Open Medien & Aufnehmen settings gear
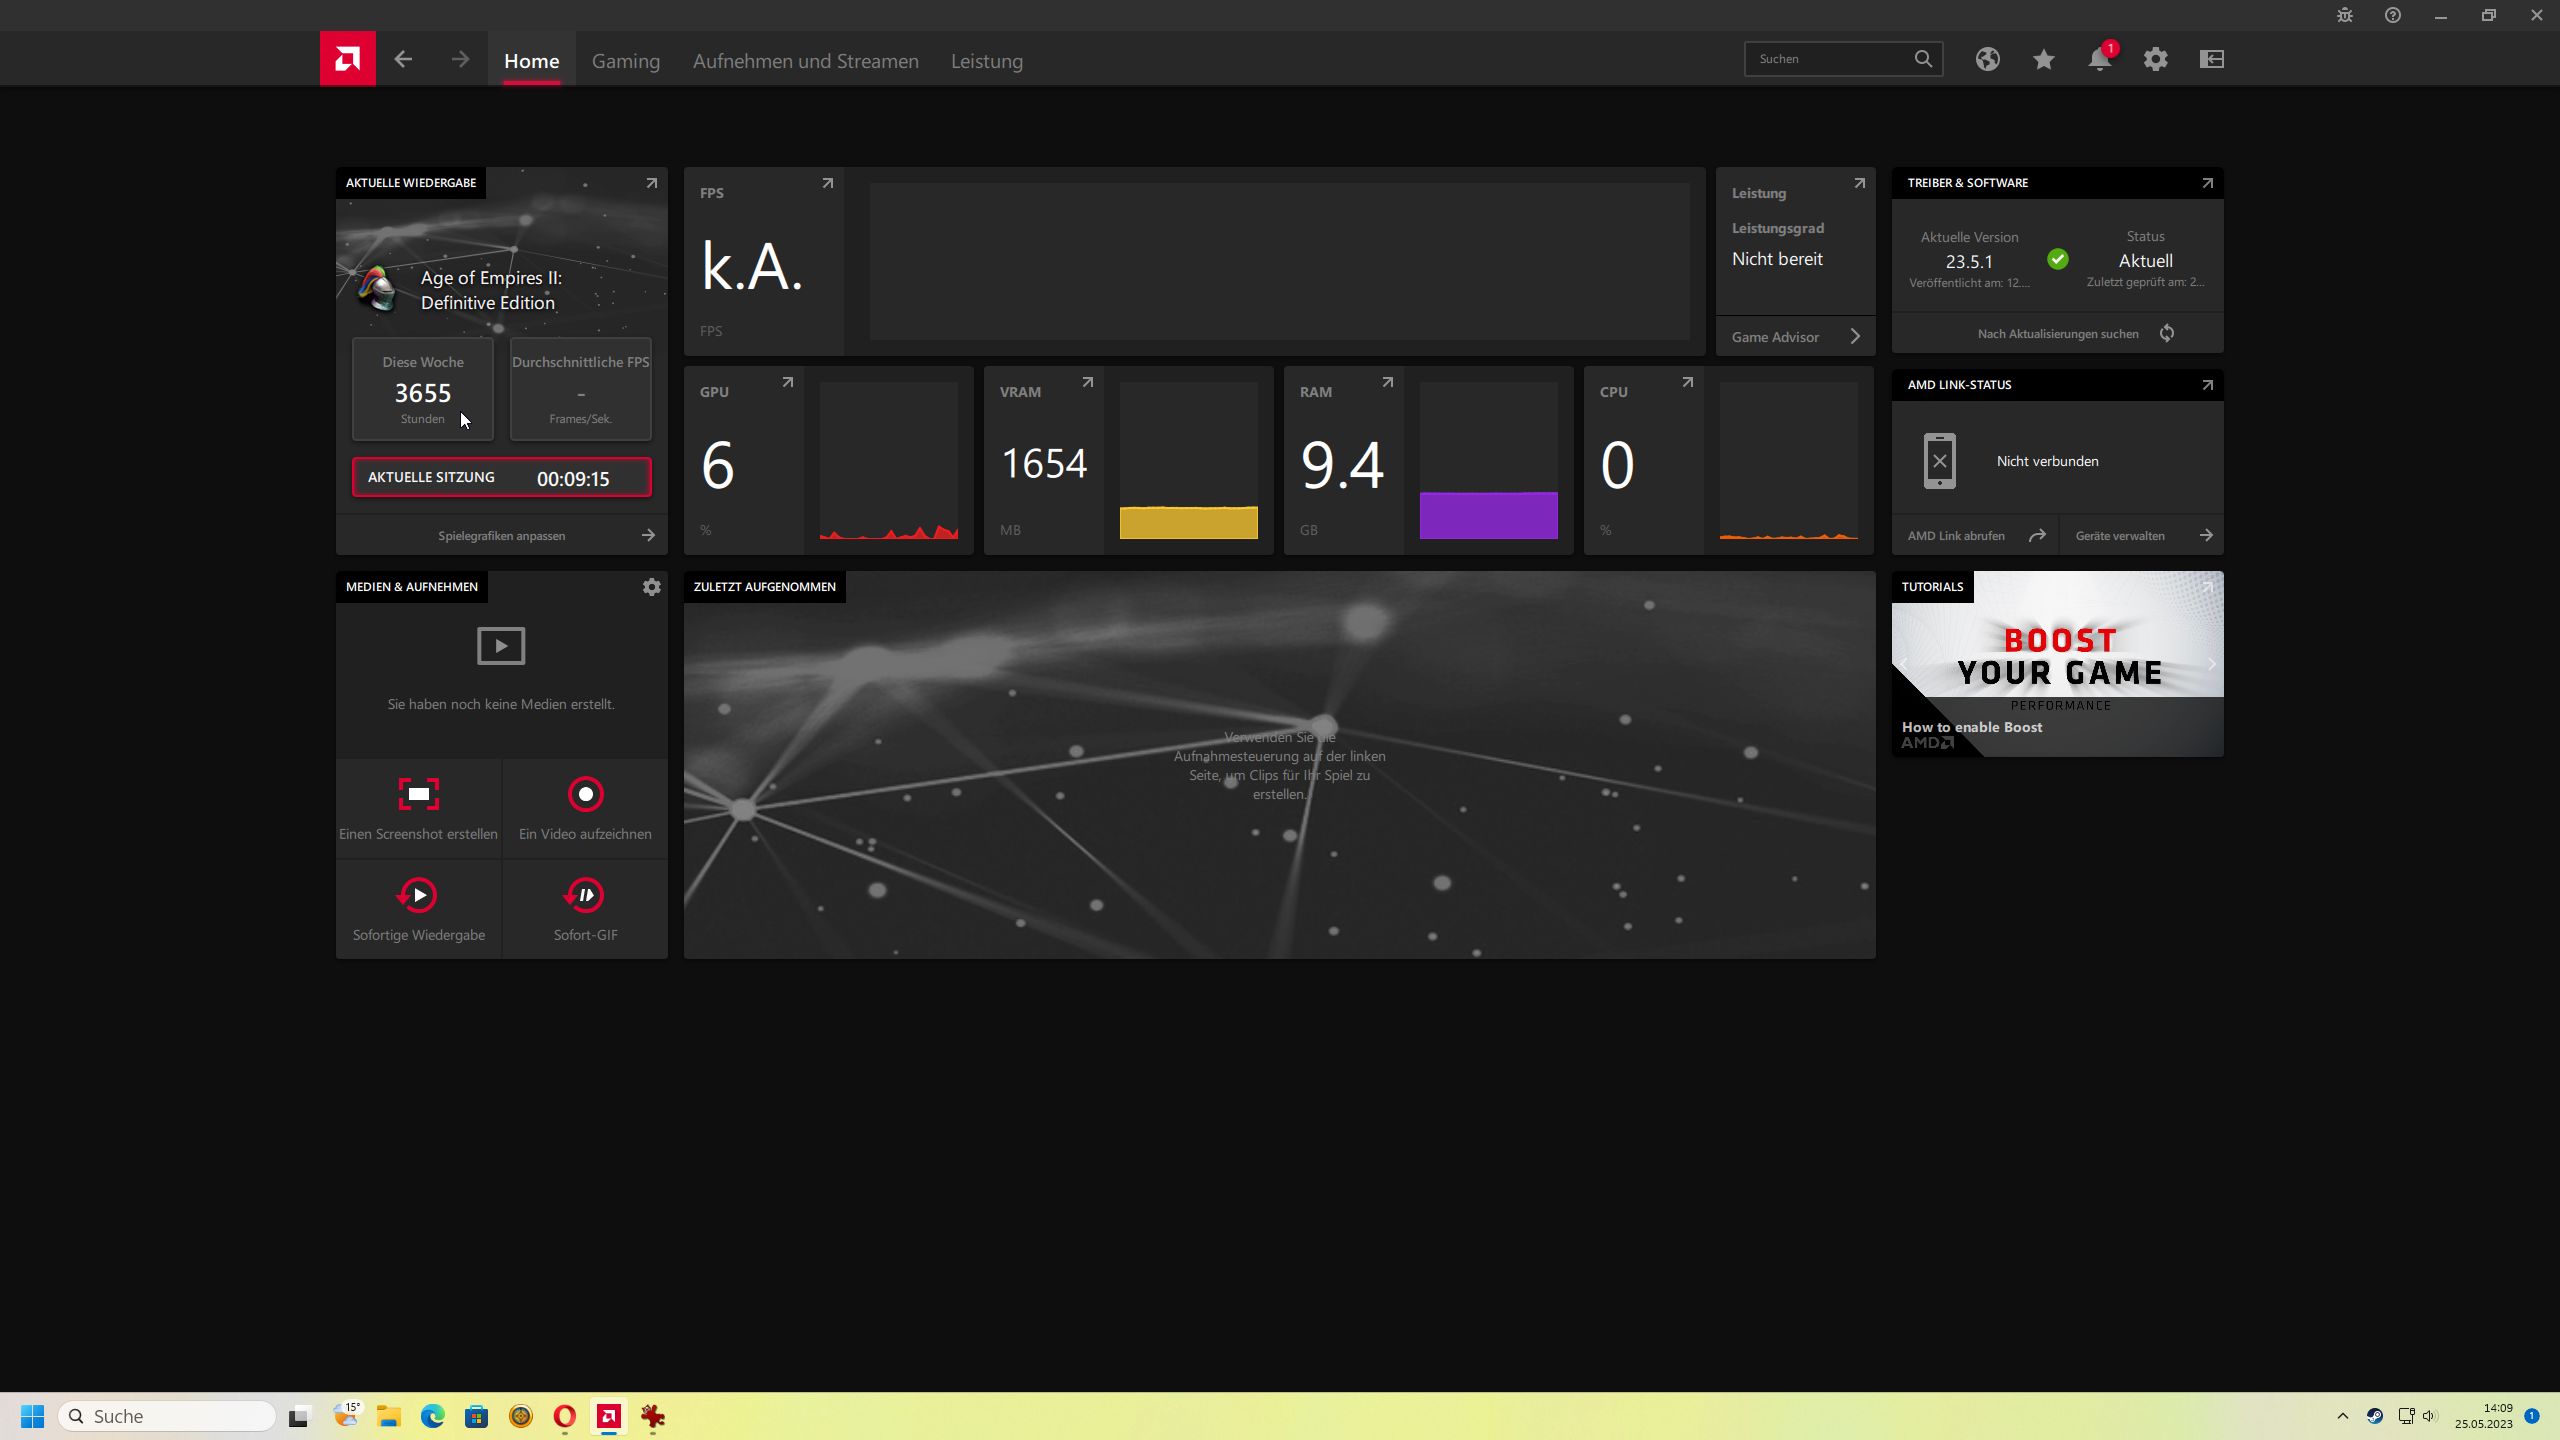Screen dimensions: 2560x1440 (x=651, y=587)
